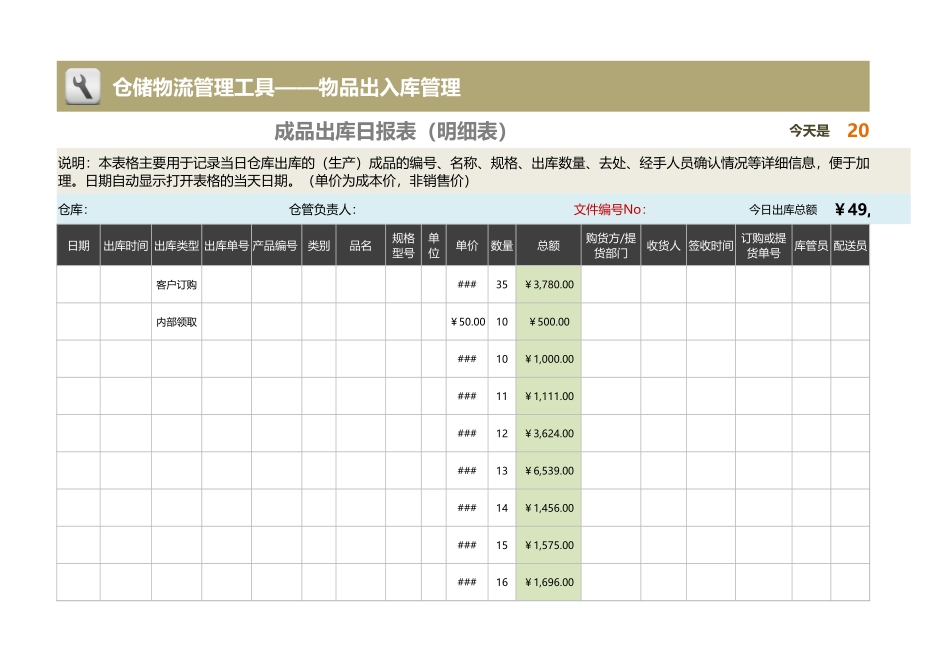950x672 pixels.
Task: Click the 规格型号 column header
Action: coord(403,244)
